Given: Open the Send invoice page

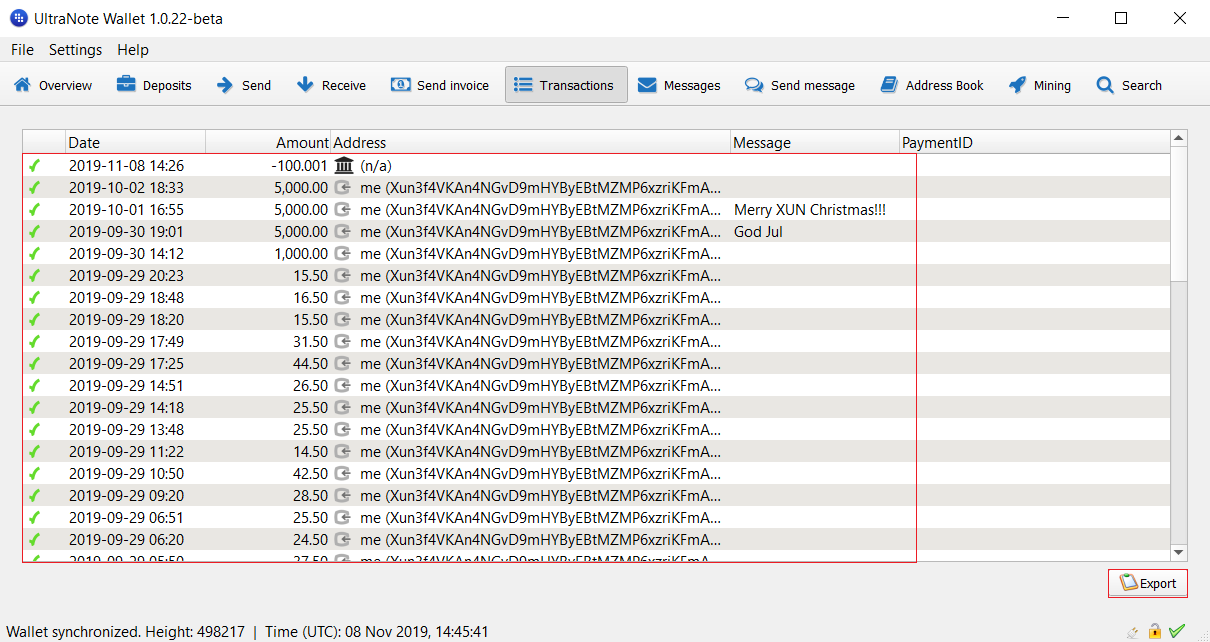Looking at the screenshot, I should tap(440, 85).
